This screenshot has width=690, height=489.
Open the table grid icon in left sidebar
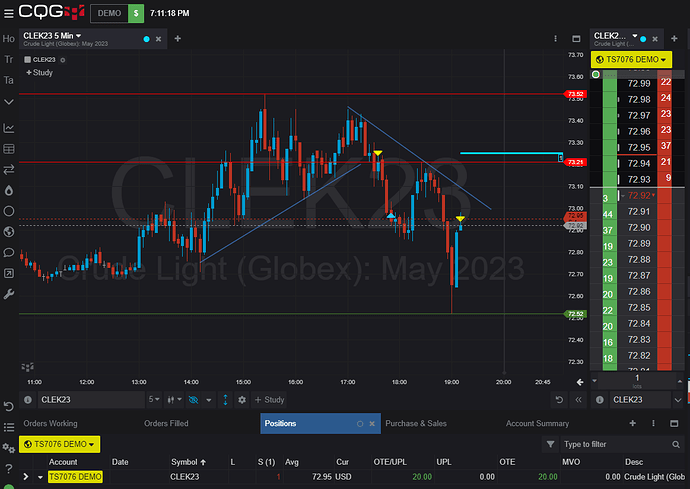(9, 149)
